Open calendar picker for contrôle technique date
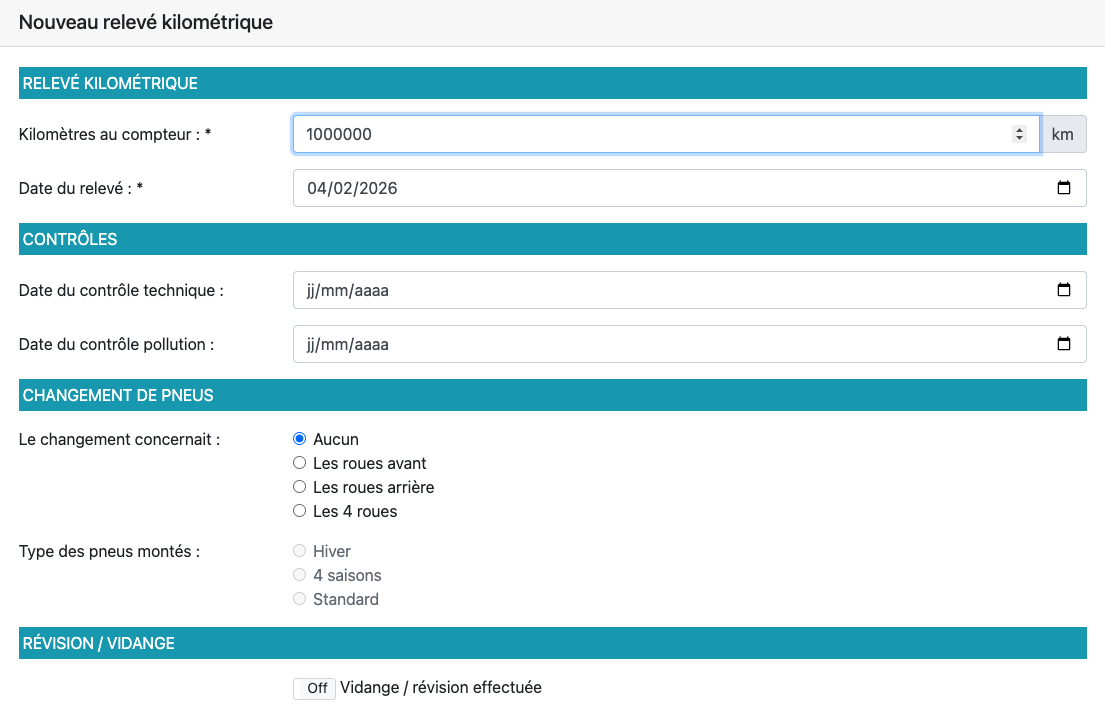1105x716 pixels. (x=1064, y=290)
